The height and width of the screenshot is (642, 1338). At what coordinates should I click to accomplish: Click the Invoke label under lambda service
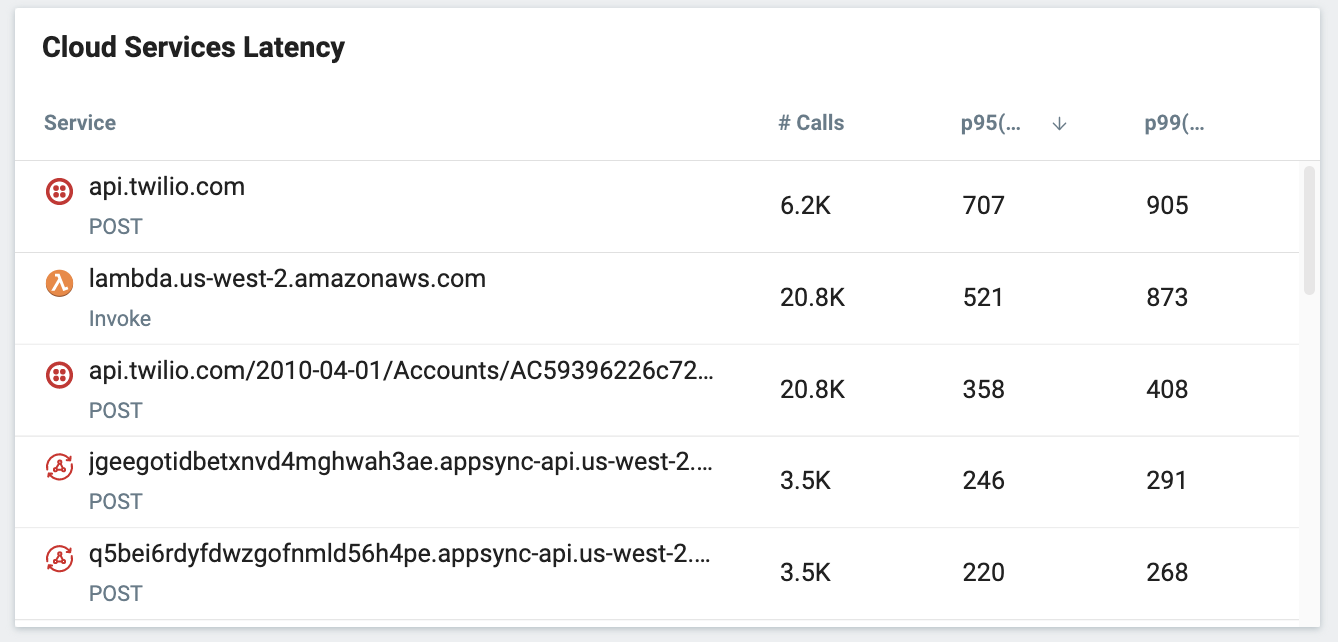[120, 319]
